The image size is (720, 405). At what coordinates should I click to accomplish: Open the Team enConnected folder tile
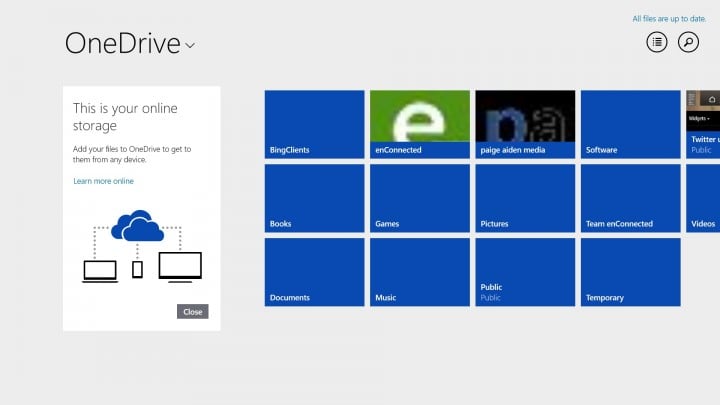point(630,198)
